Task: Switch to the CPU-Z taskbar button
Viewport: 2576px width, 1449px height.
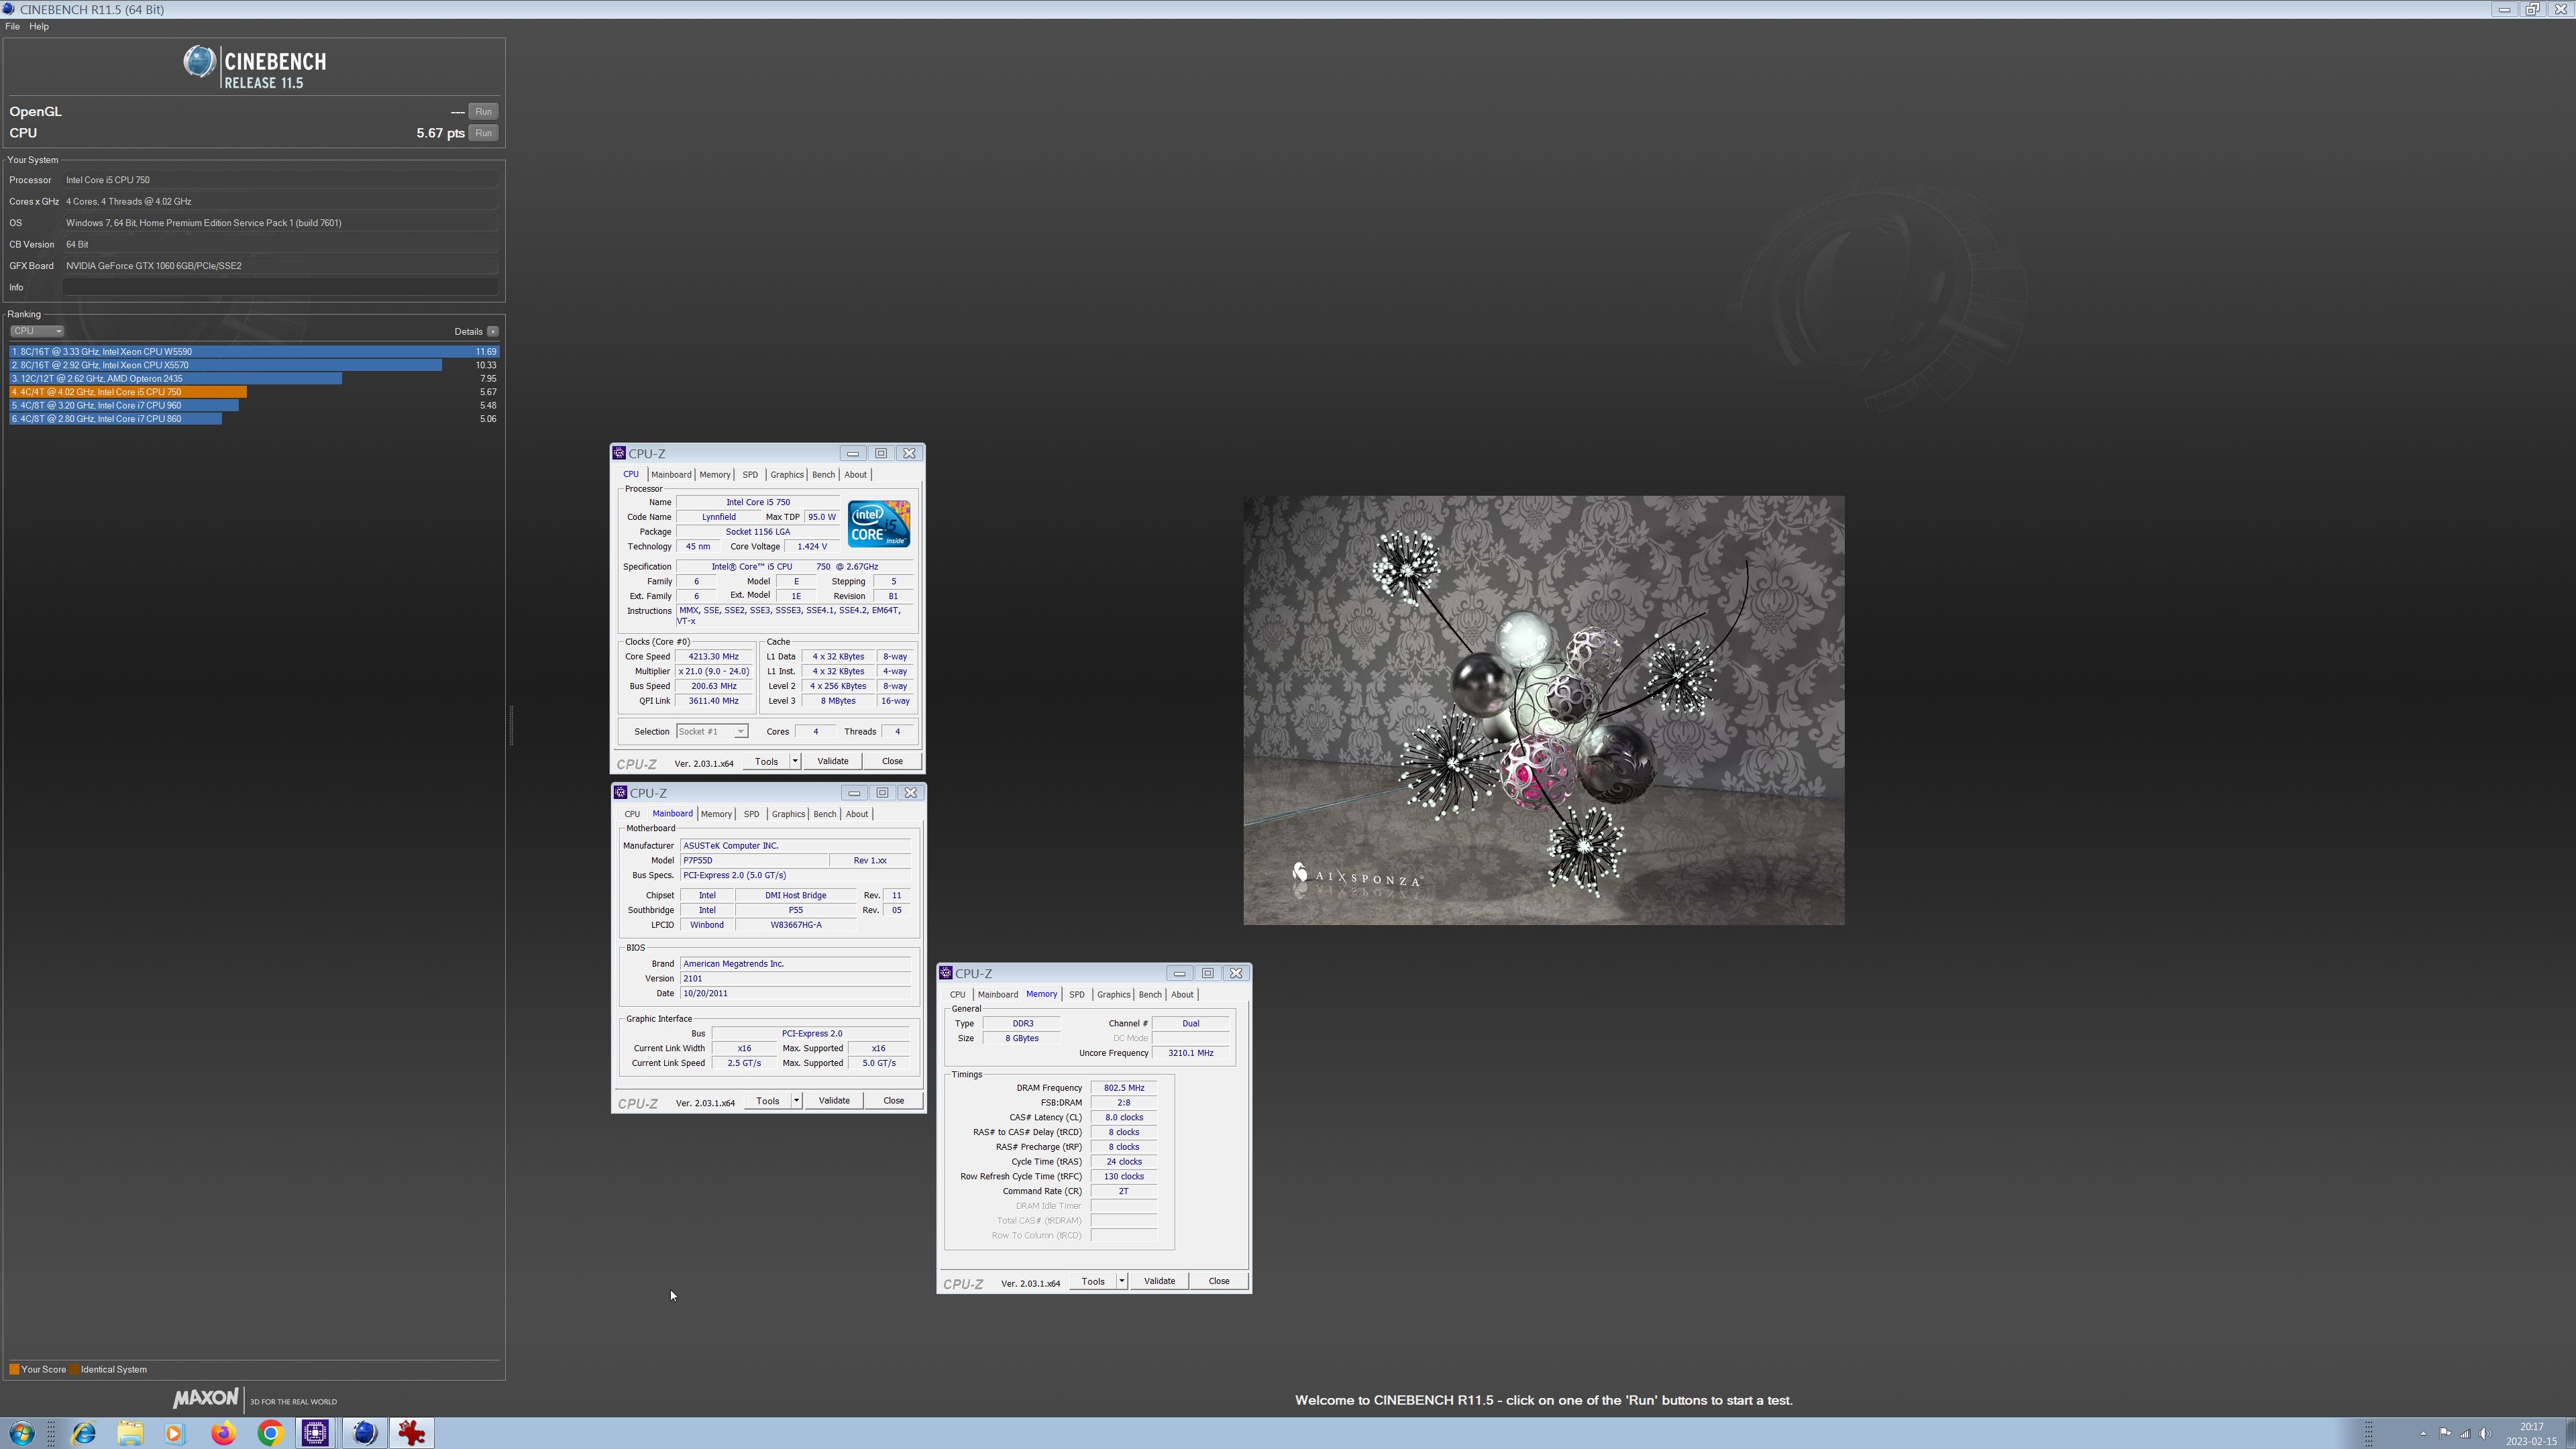Action: tap(316, 1433)
